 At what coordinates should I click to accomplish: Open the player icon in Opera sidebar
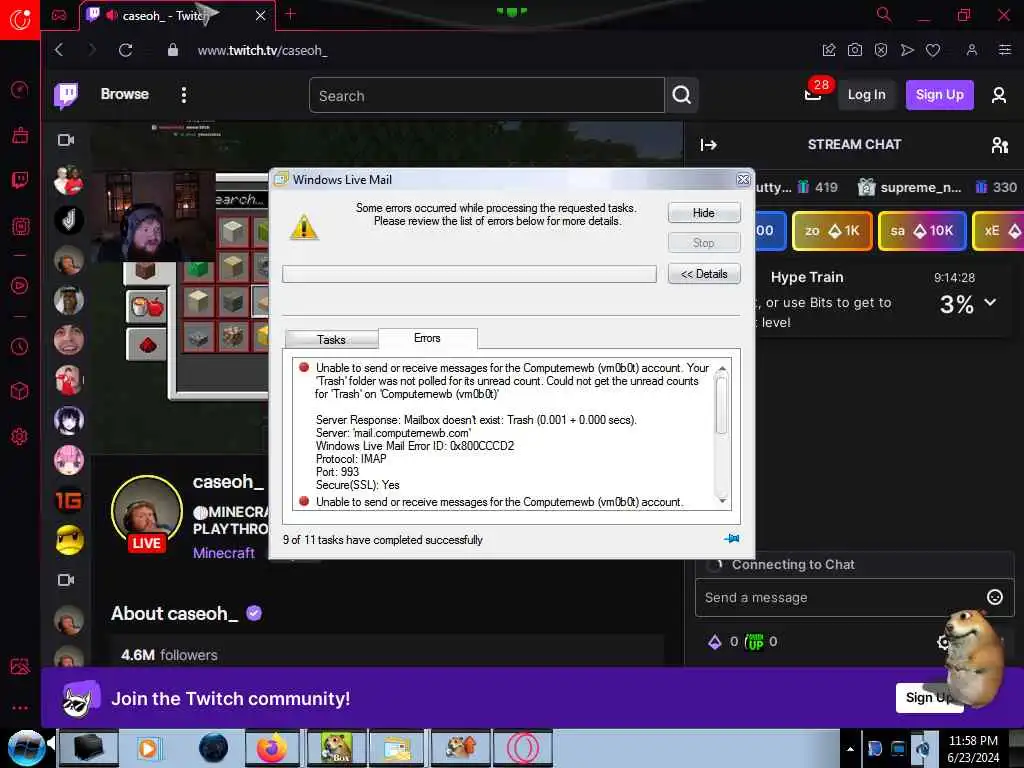coord(20,285)
